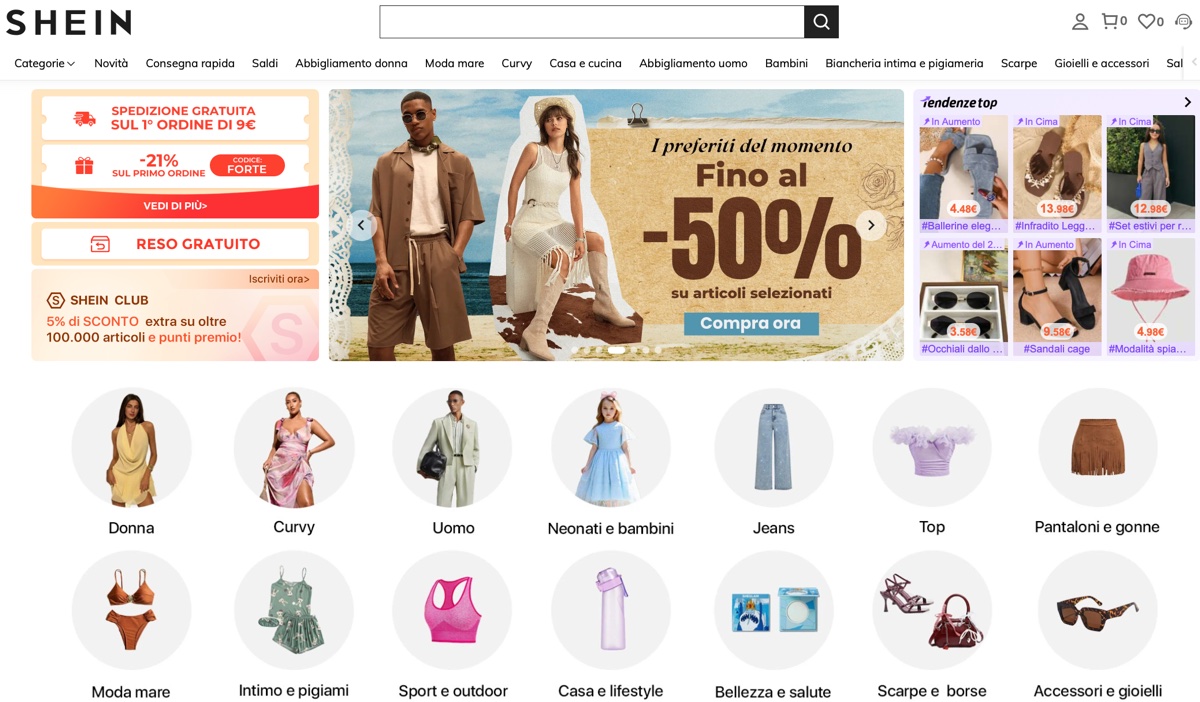Image resolution: width=1200 pixels, height=702 pixels.
Task: Open the search by clicking the magnifier icon
Action: point(821,21)
